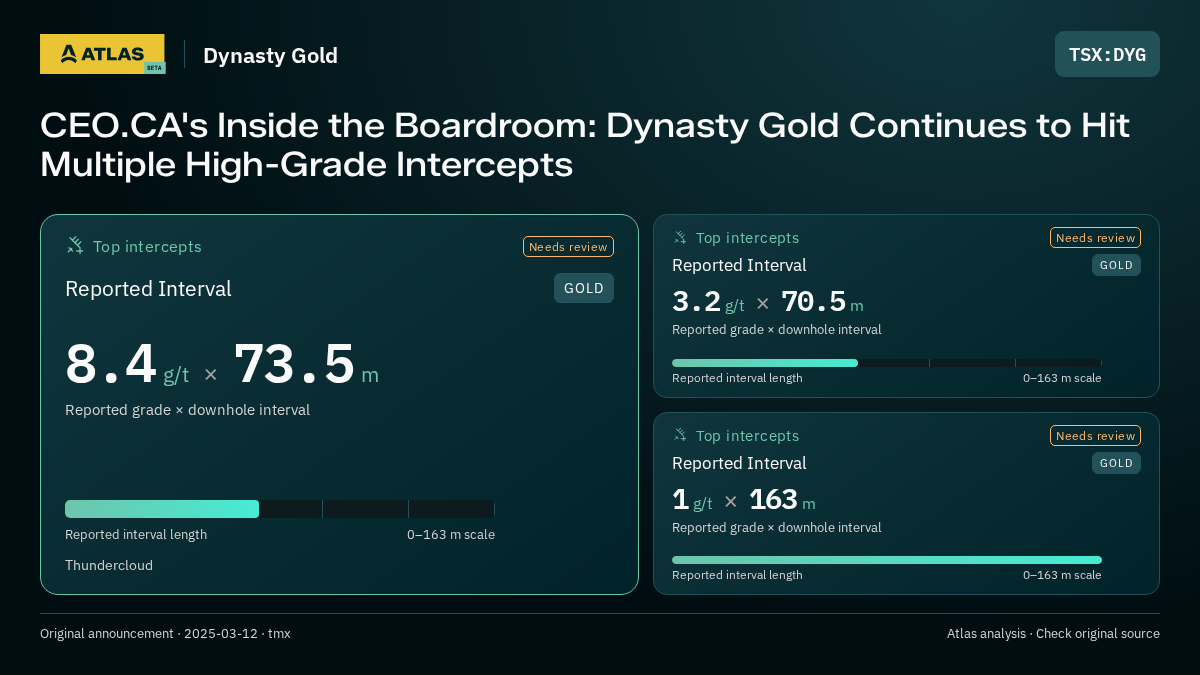
Task: Click the 163 m interval value
Action: (x=782, y=500)
